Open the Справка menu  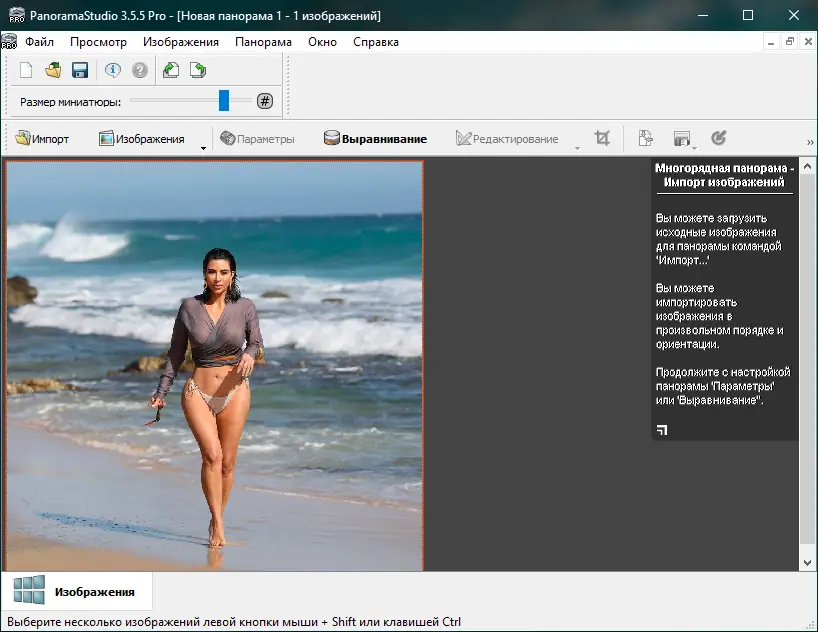pyautogui.click(x=375, y=42)
